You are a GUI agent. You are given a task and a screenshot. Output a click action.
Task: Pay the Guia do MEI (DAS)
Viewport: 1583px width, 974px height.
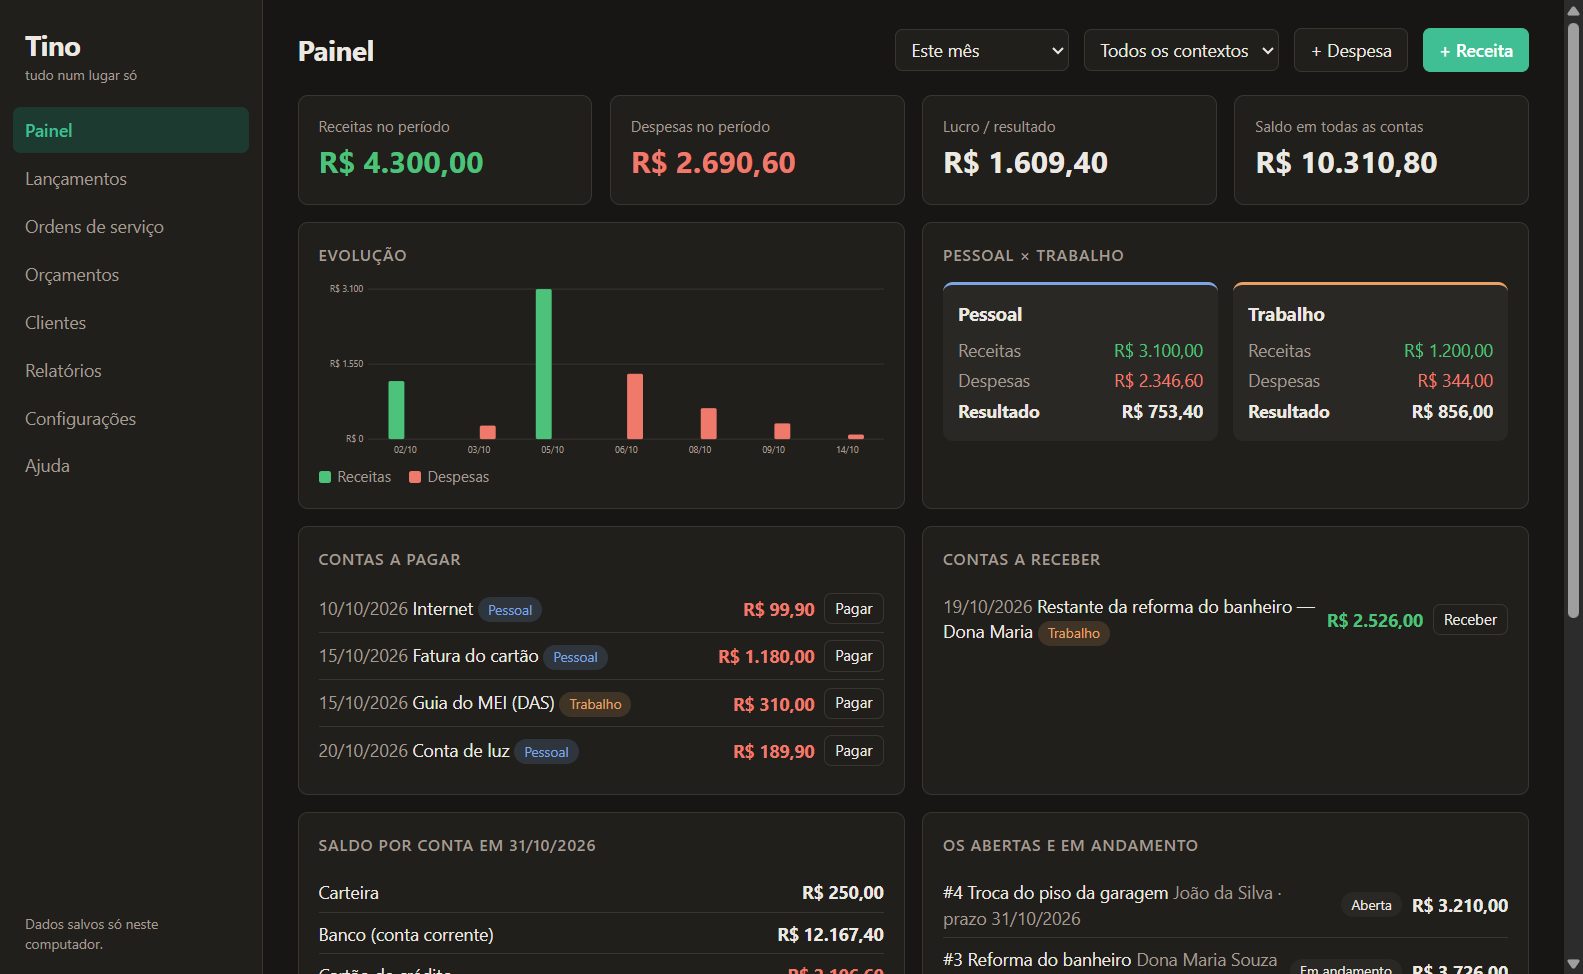click(x=854, y=703)
